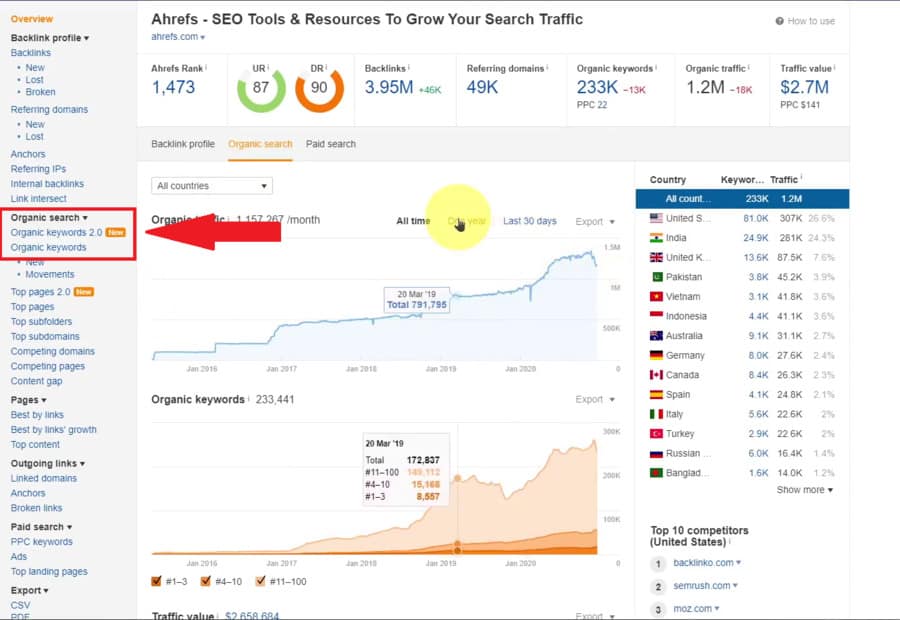Image resolution: width=900 pixels, height=620 pixels.
Task: Select the United States flag icon
Action: point(656,218)
